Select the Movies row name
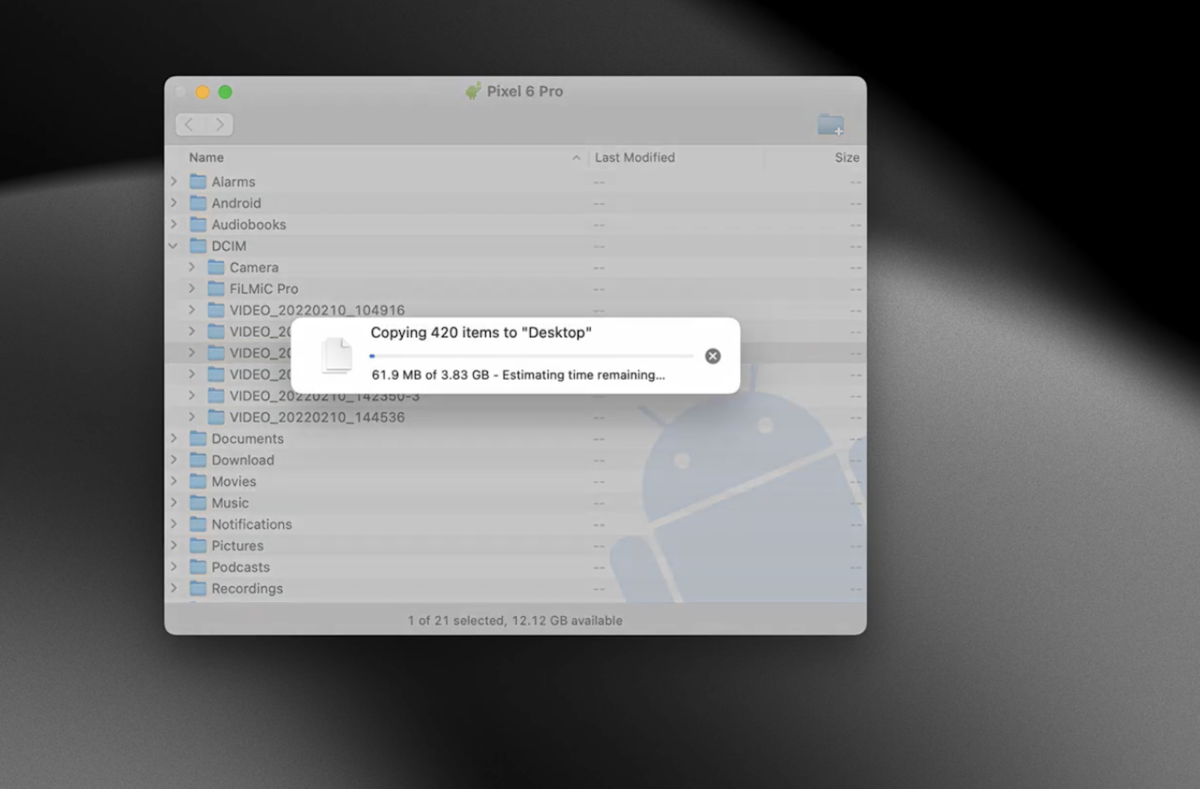 click(234, 482)
